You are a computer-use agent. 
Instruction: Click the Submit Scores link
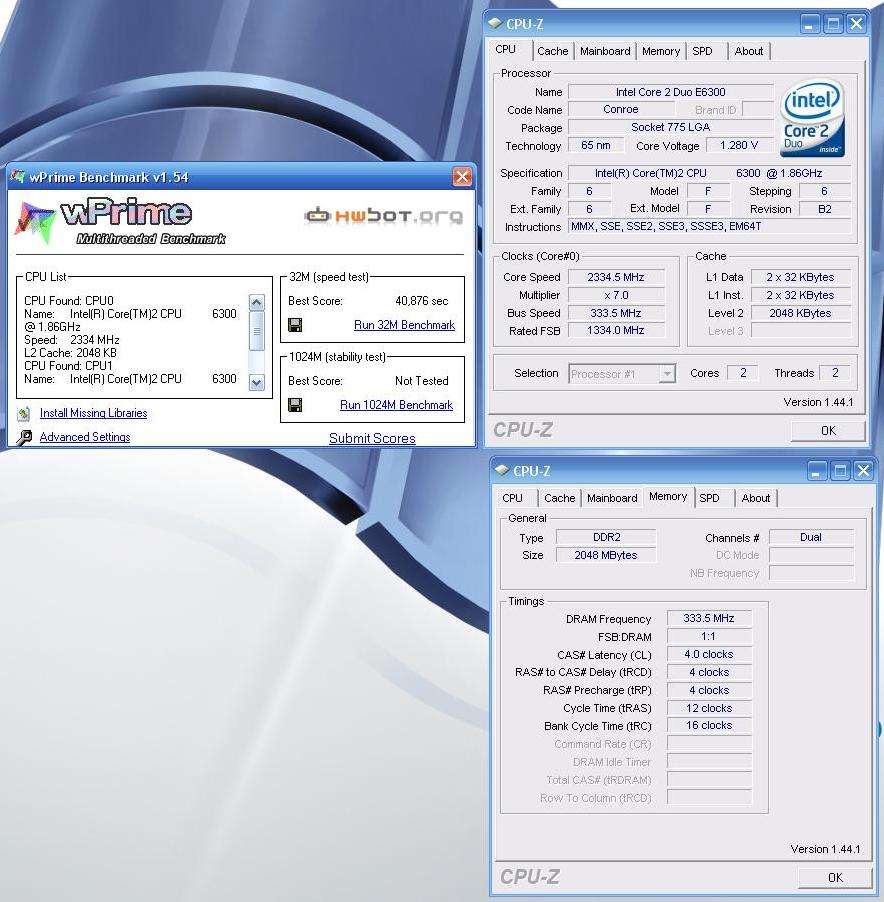tap(372, 438)
